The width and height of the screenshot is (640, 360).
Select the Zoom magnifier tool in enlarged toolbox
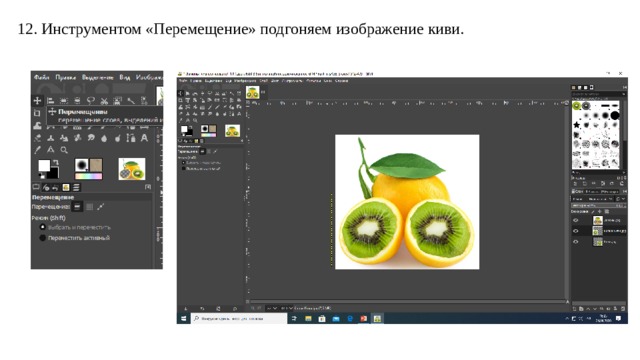click(x=64, y=150)
